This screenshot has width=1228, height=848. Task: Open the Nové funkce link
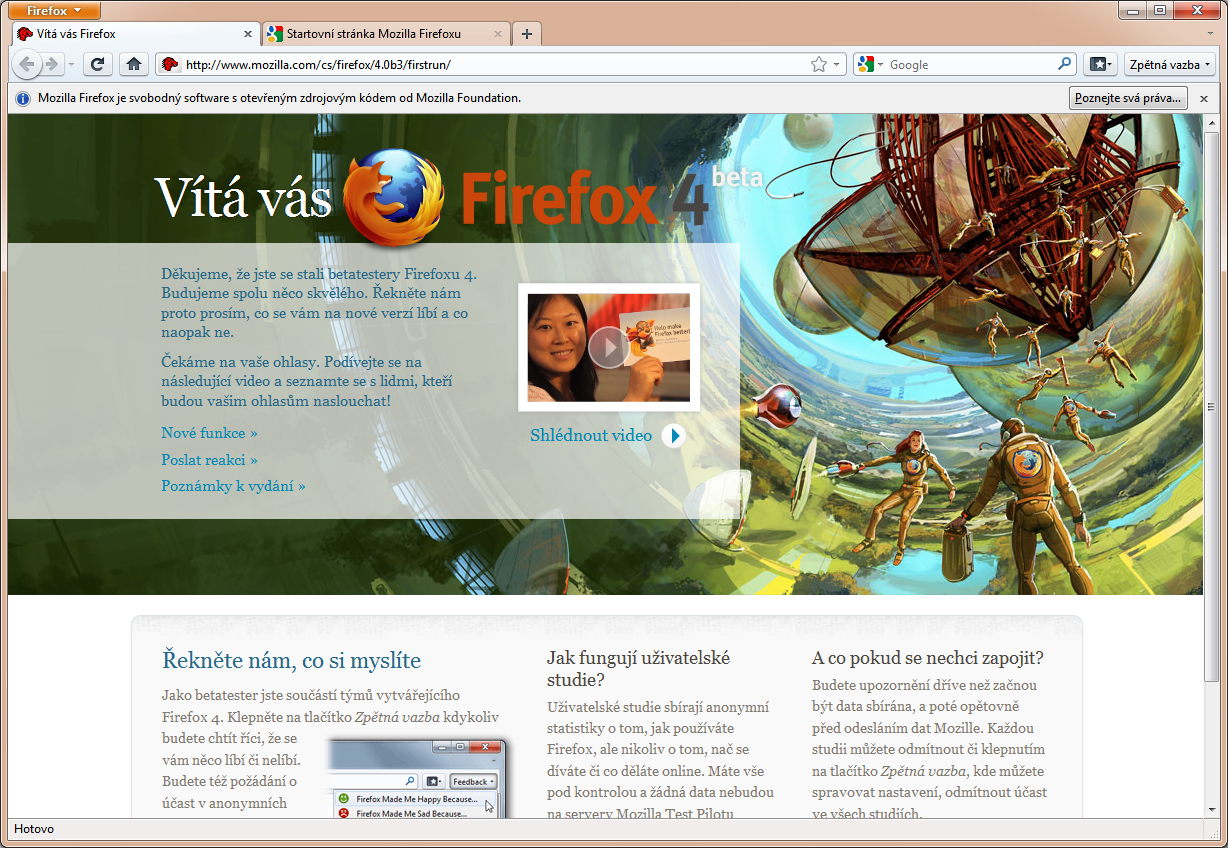pyautogui.click(x=209, y=433)
